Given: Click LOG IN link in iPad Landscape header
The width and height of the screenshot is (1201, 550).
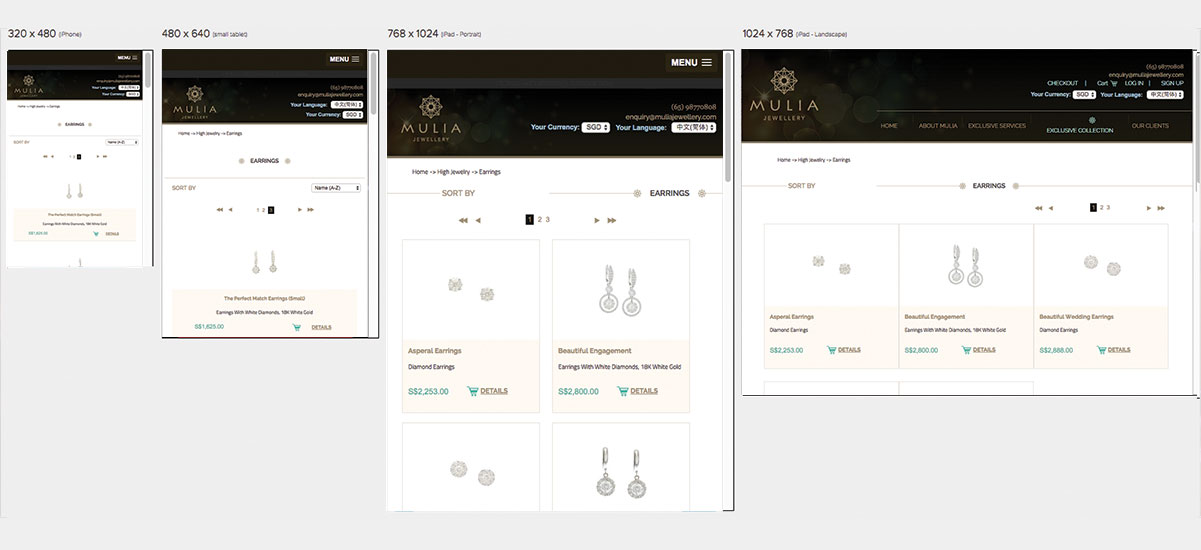Looking at the screenshot, I should 1134,83.
